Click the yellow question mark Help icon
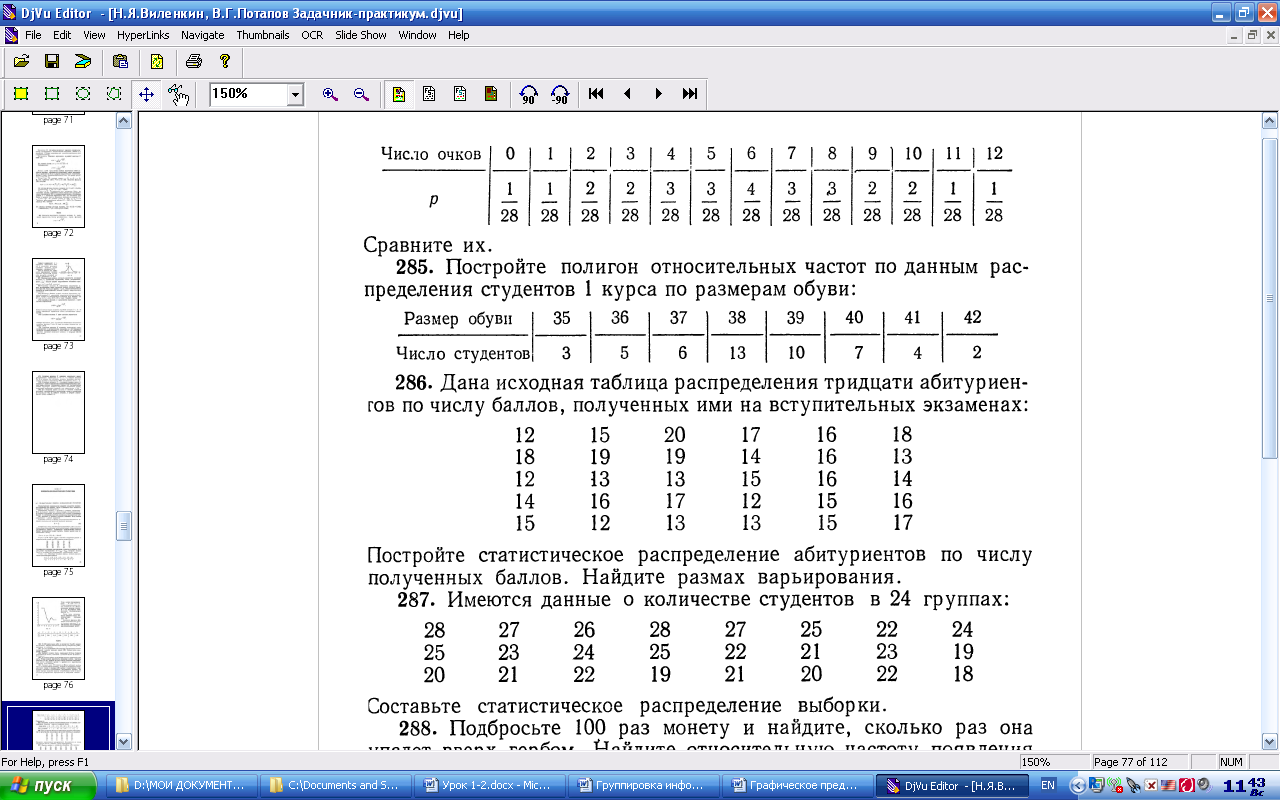The image size is (1280, 800). [225, 61]
